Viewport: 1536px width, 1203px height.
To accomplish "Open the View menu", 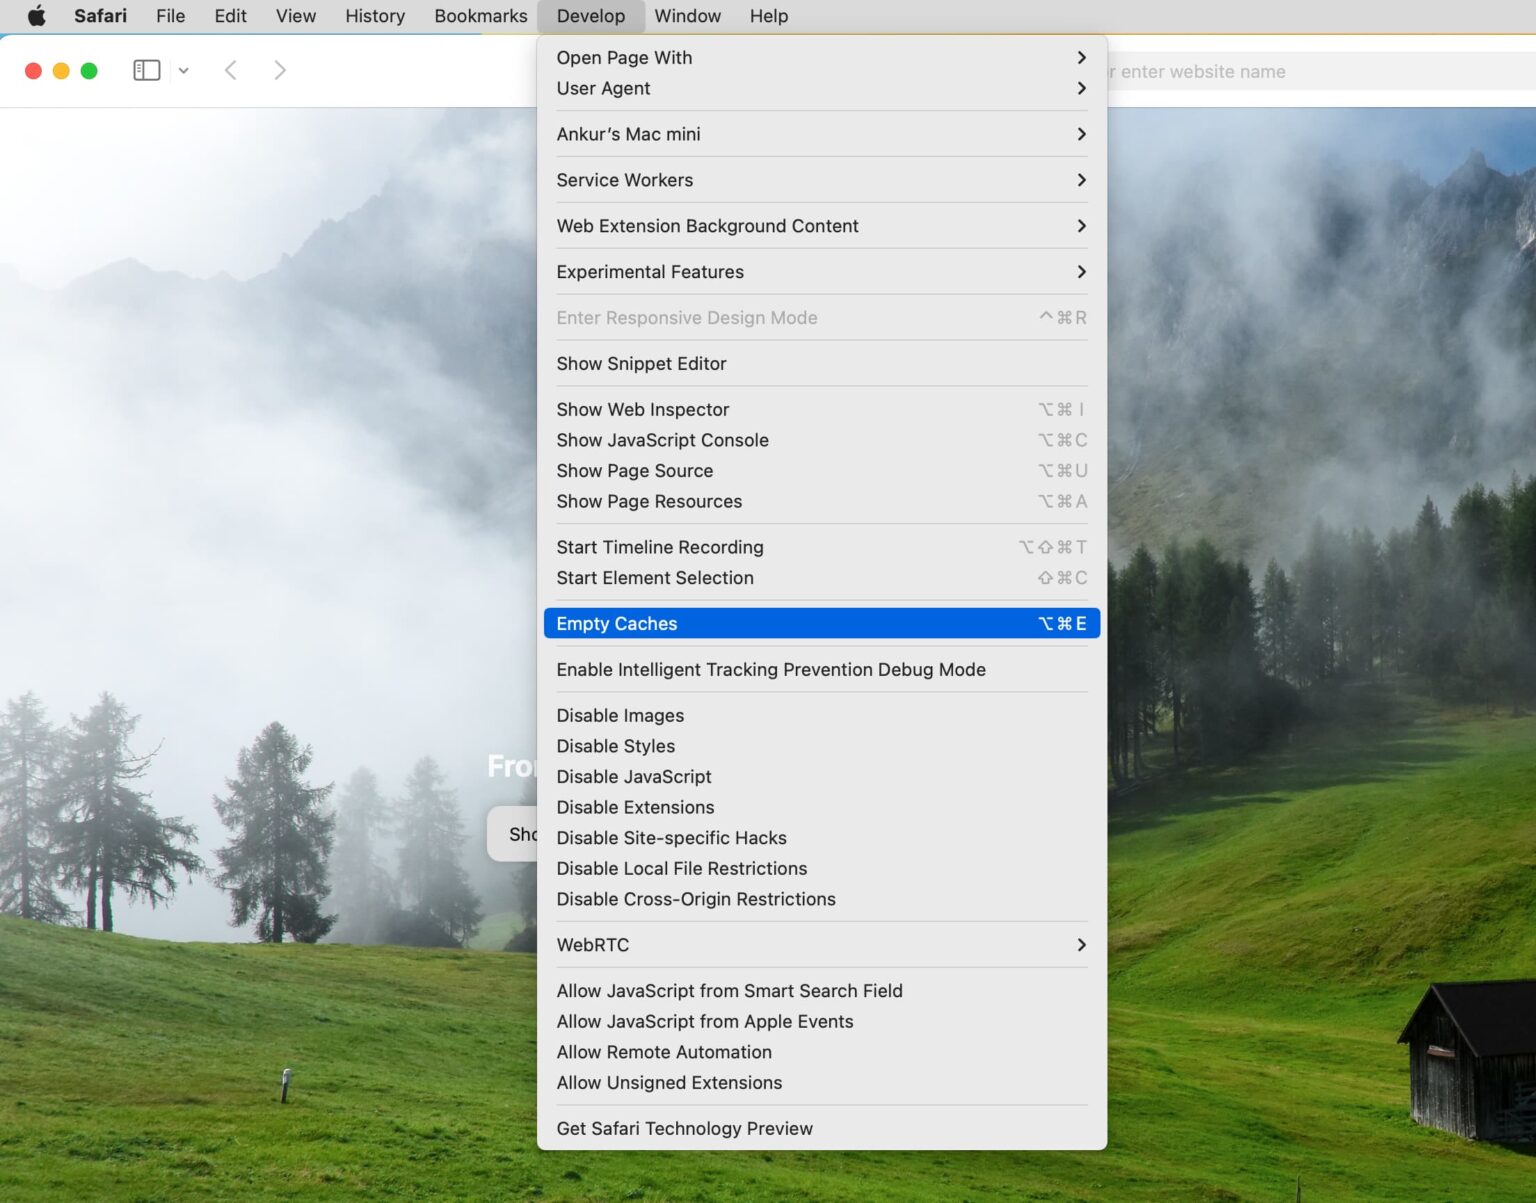I will pos(296,16).
